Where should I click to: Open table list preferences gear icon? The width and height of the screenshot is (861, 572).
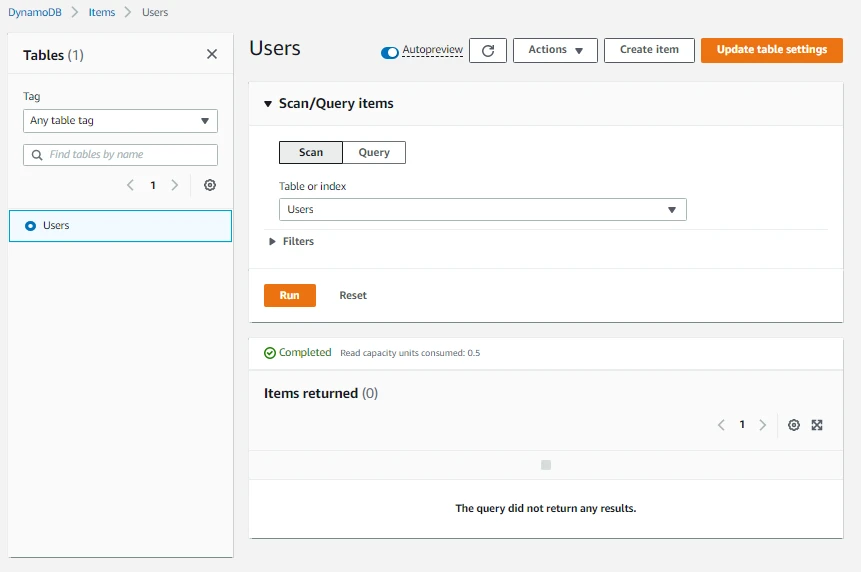click(210, 185)
